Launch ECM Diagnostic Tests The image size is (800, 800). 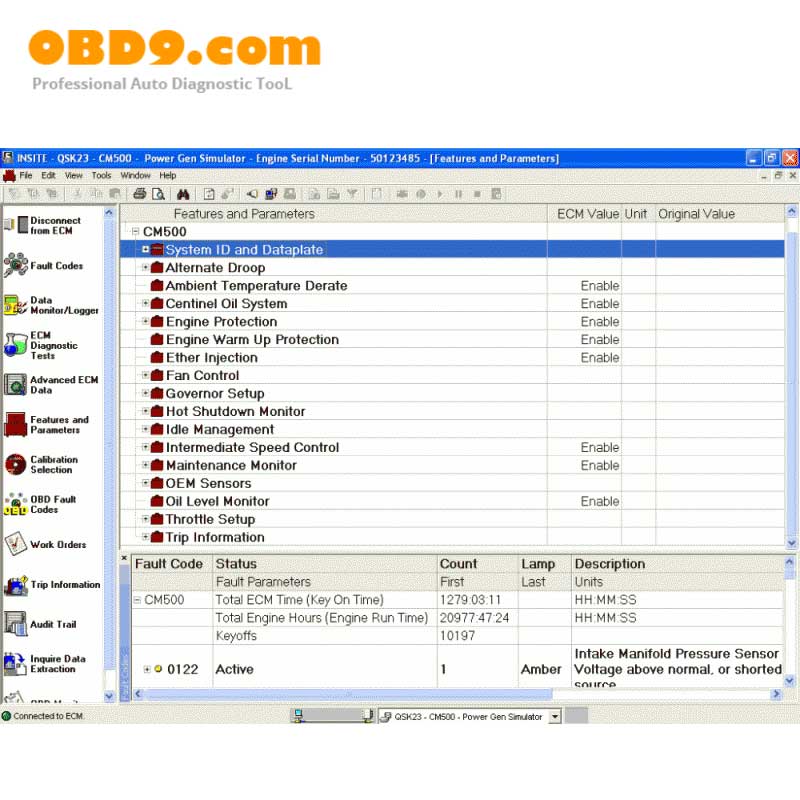pos(41,345)
